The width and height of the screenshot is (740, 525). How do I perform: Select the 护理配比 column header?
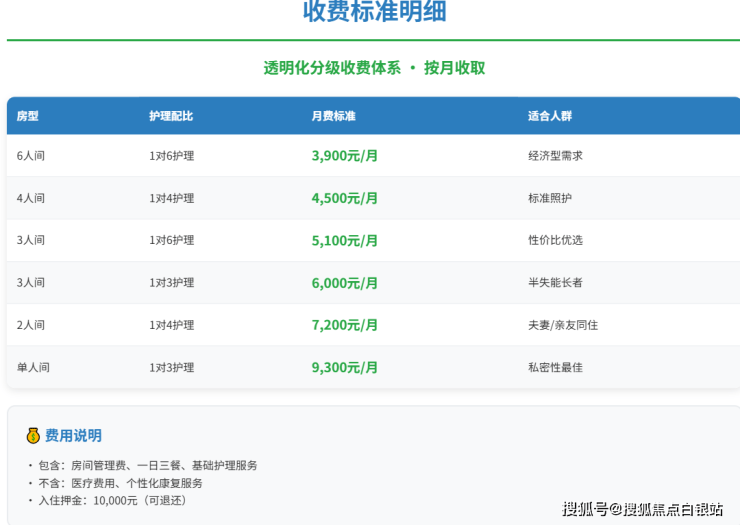pos(171,116)
